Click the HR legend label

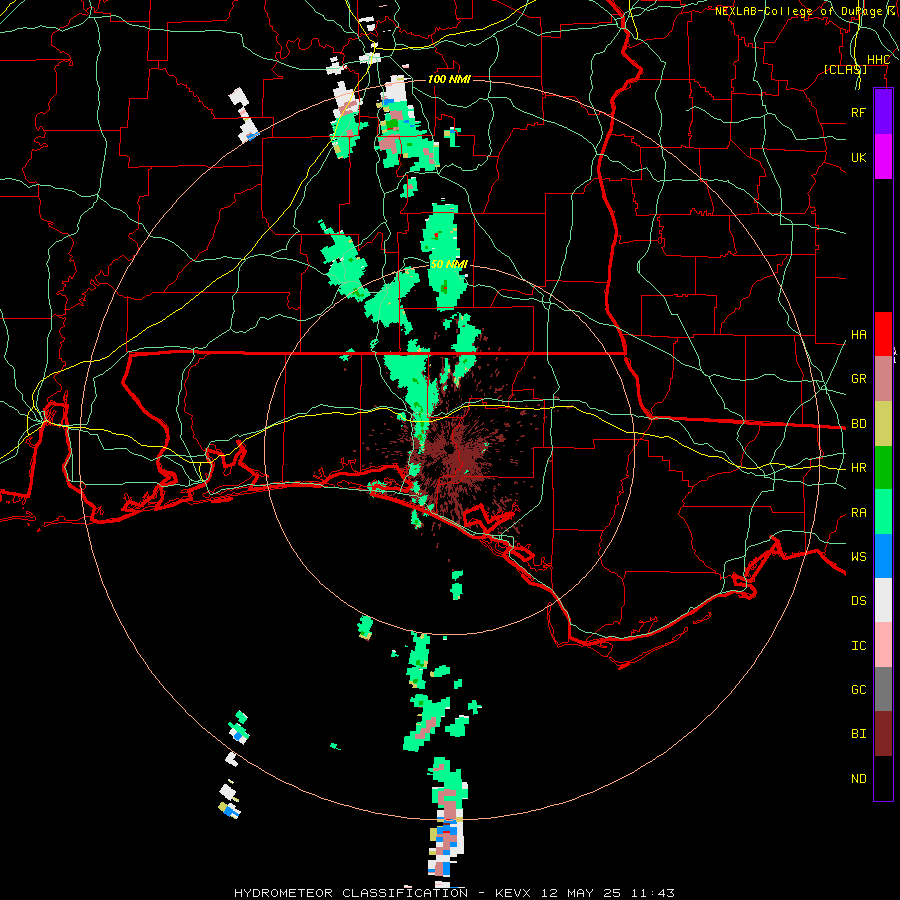[x=859, y=468]
